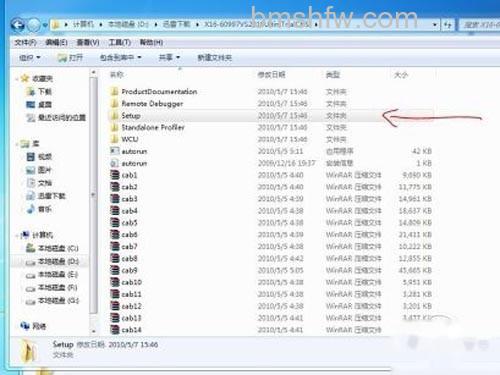Click the search box field
The height and width of the screenshot is (375, 500).
tap(479, 25)
